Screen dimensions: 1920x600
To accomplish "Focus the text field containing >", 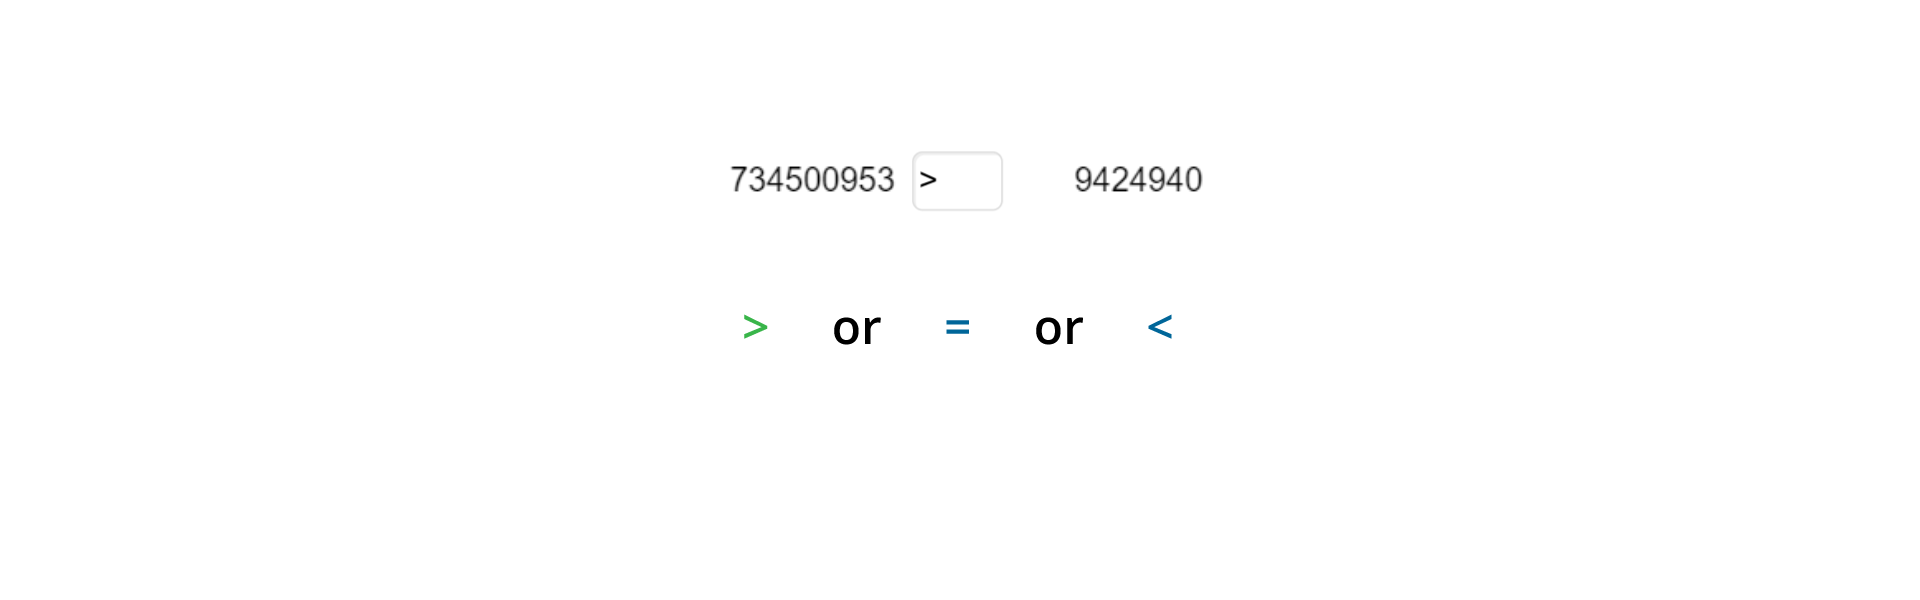I will [x=957, y=181].
